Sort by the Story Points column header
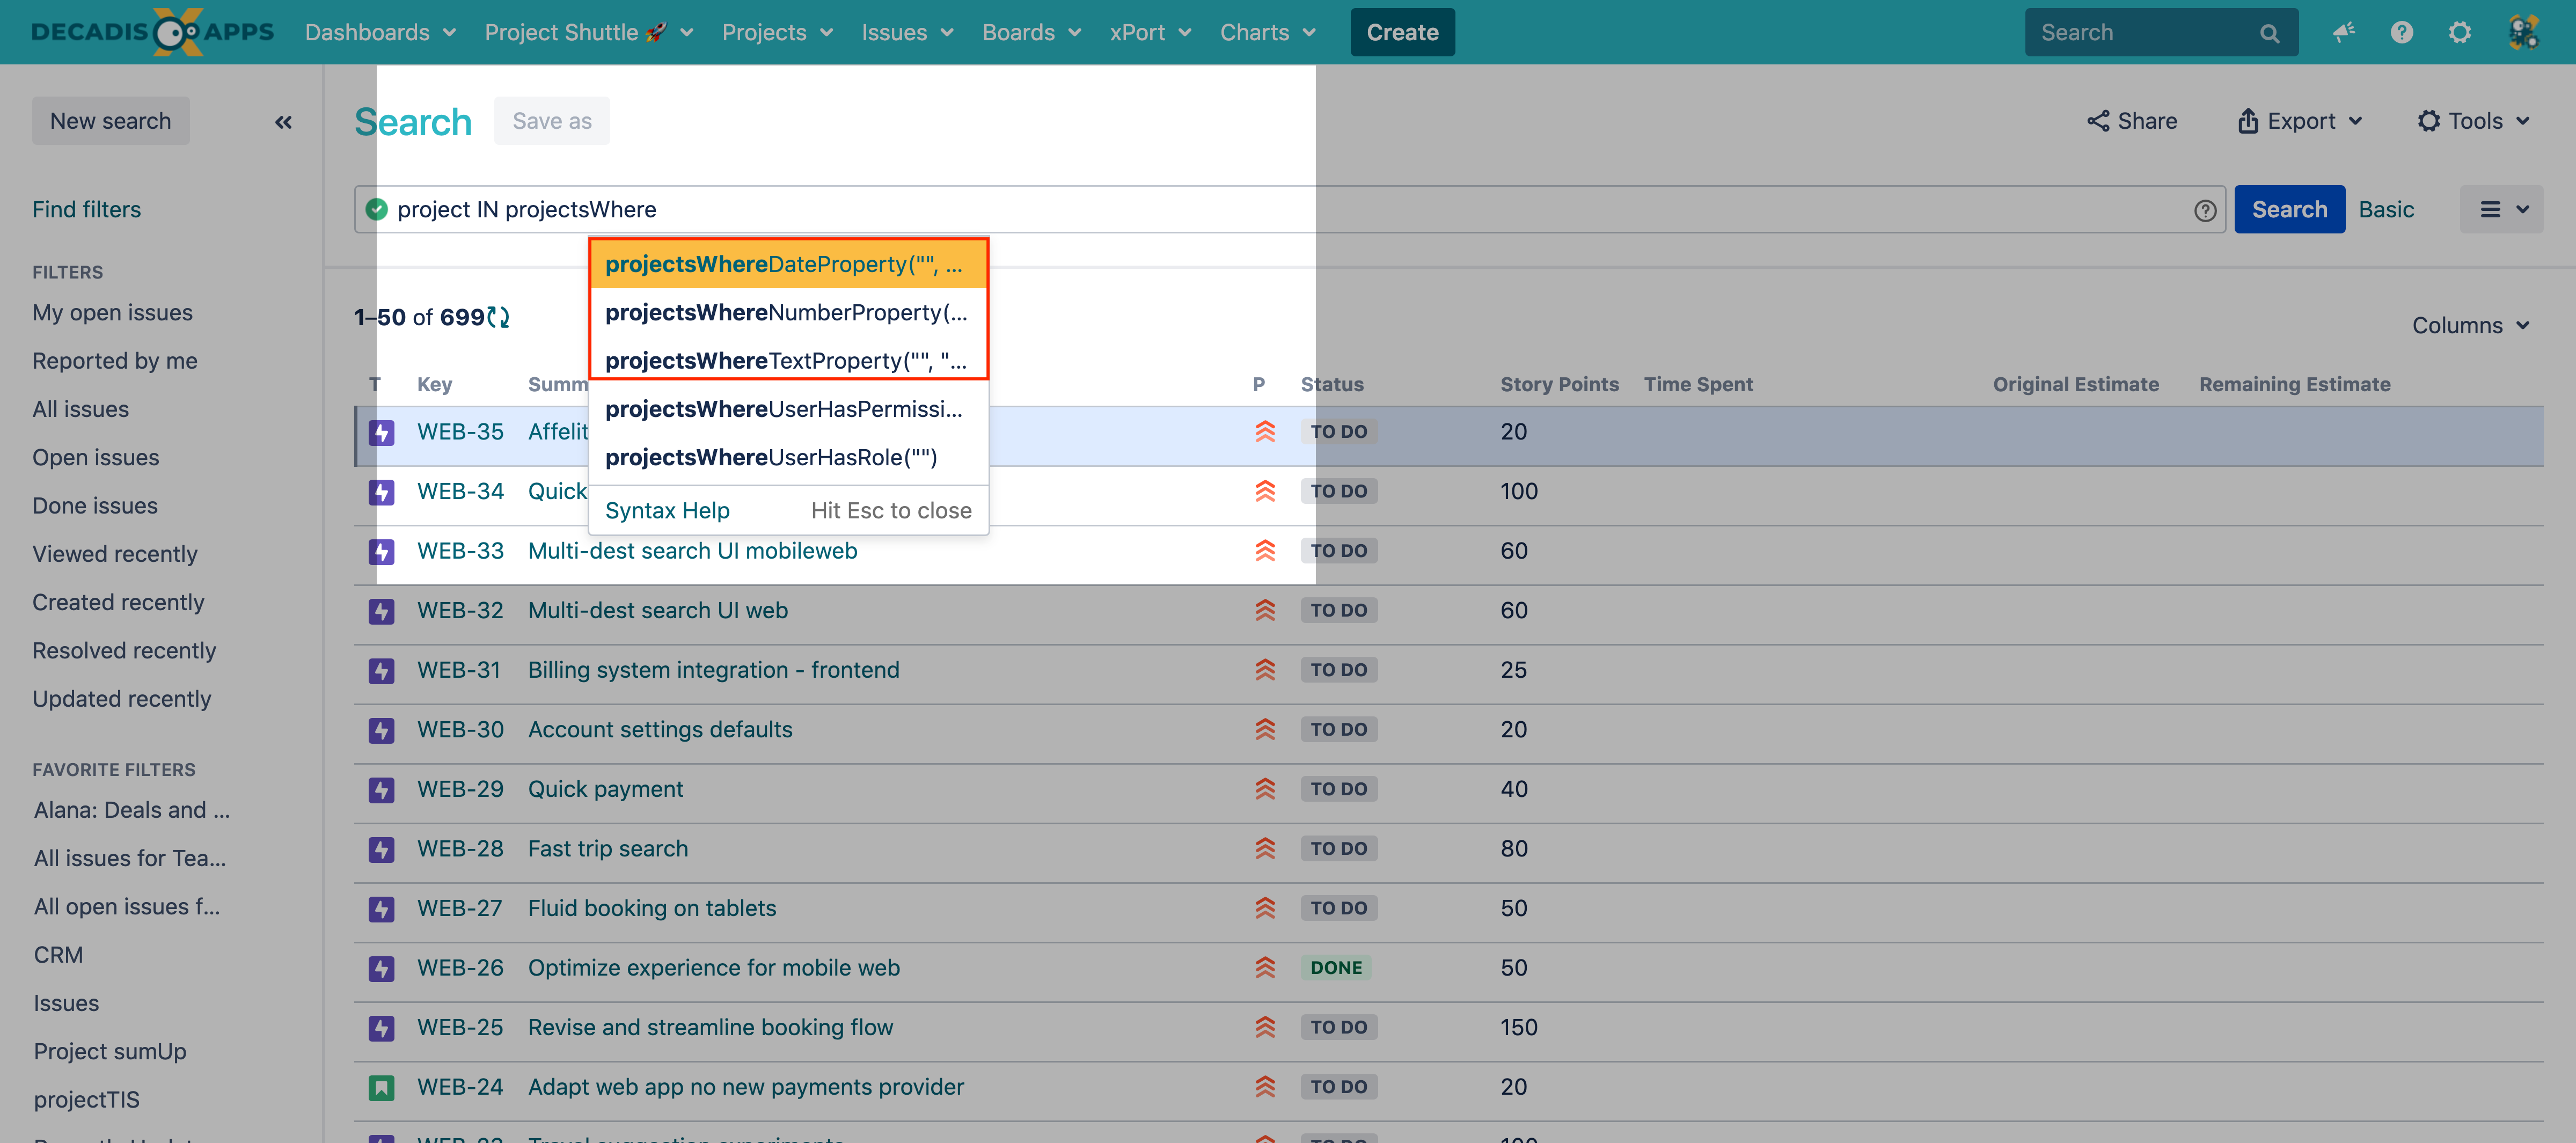 tap(1559, 385)
